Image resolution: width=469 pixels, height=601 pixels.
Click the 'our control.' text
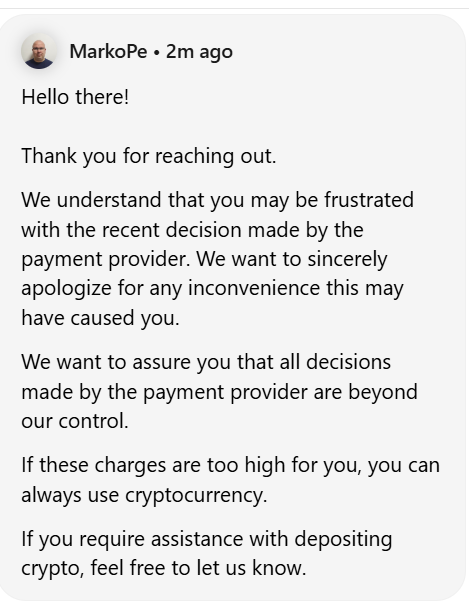point(75,421)
